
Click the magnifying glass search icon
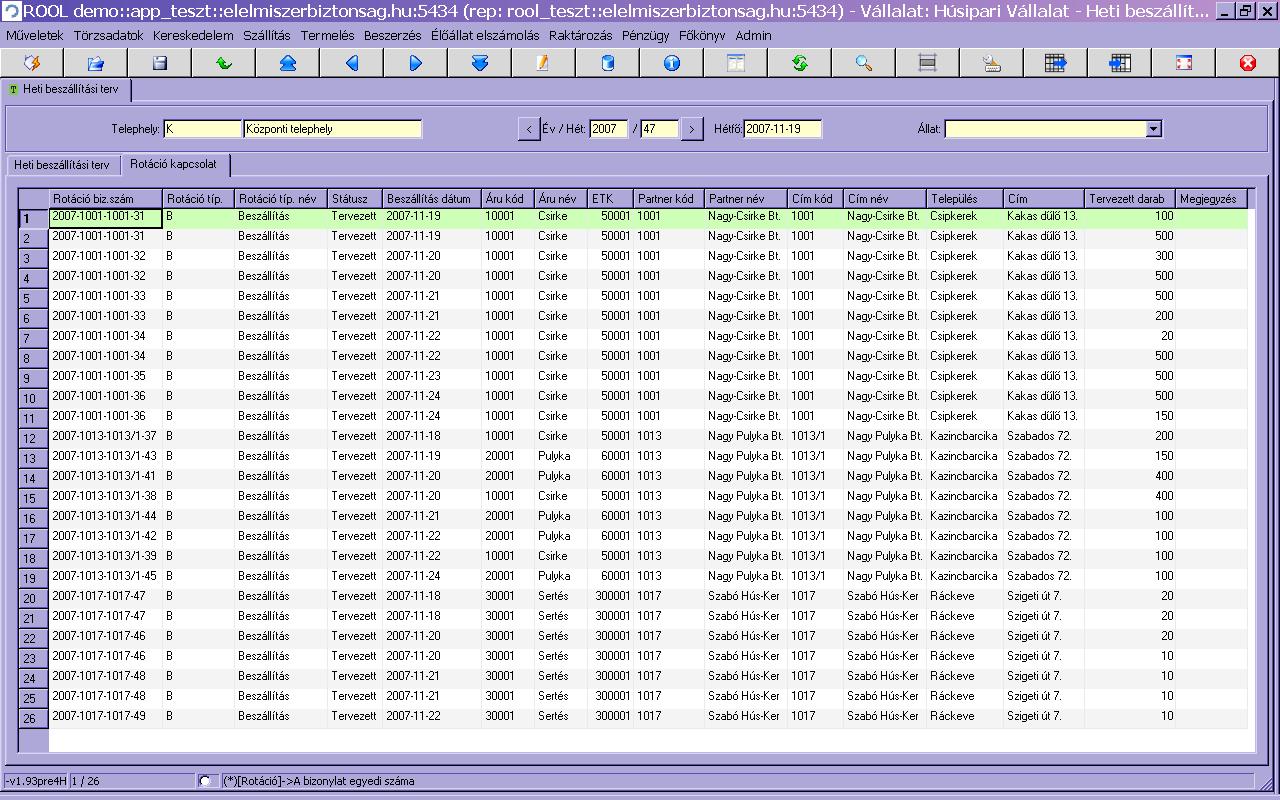point(864,63)
